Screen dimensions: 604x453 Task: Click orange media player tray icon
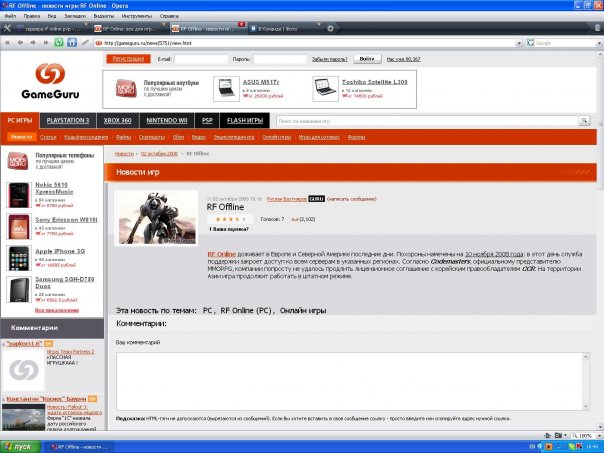[549, 447]
